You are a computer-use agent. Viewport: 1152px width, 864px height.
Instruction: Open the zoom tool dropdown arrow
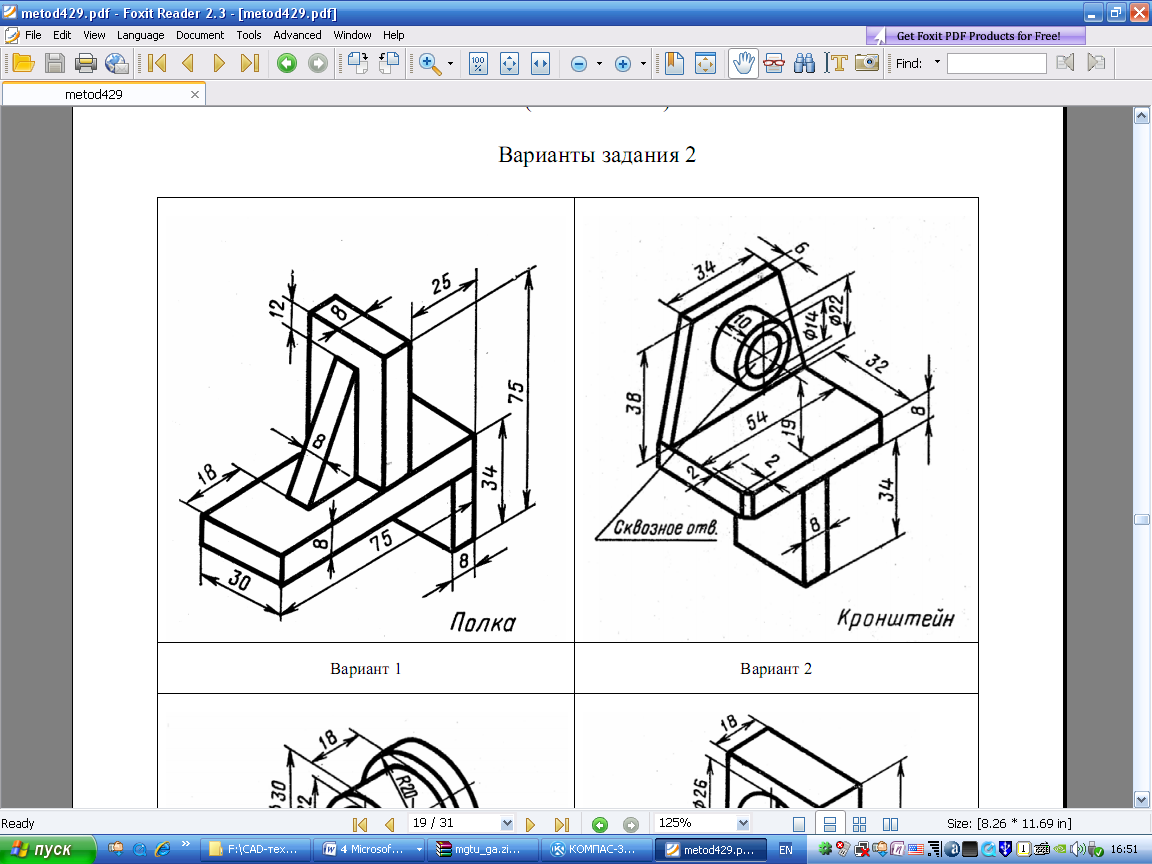[x=450, y=63]
